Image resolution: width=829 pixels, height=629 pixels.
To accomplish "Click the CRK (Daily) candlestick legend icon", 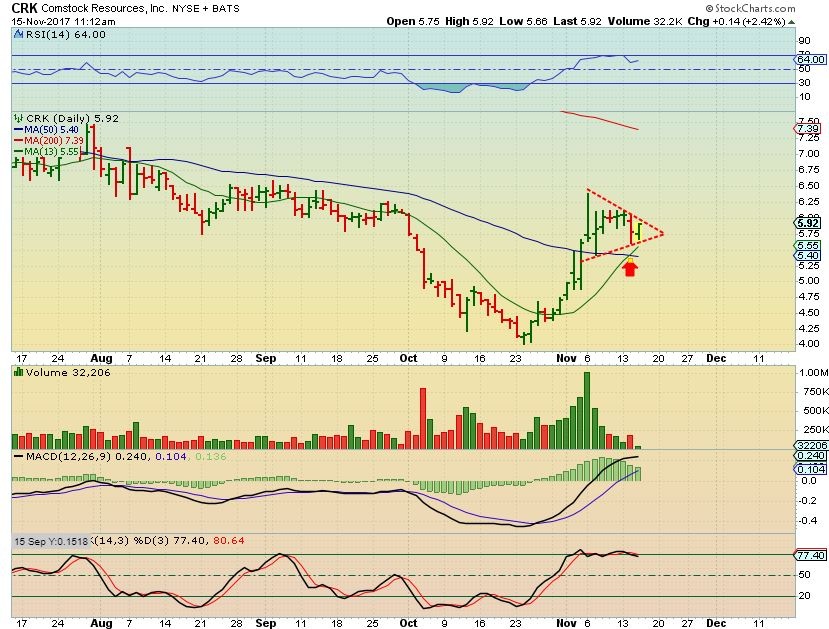I will pyautogui.click(x=15, y=117).
